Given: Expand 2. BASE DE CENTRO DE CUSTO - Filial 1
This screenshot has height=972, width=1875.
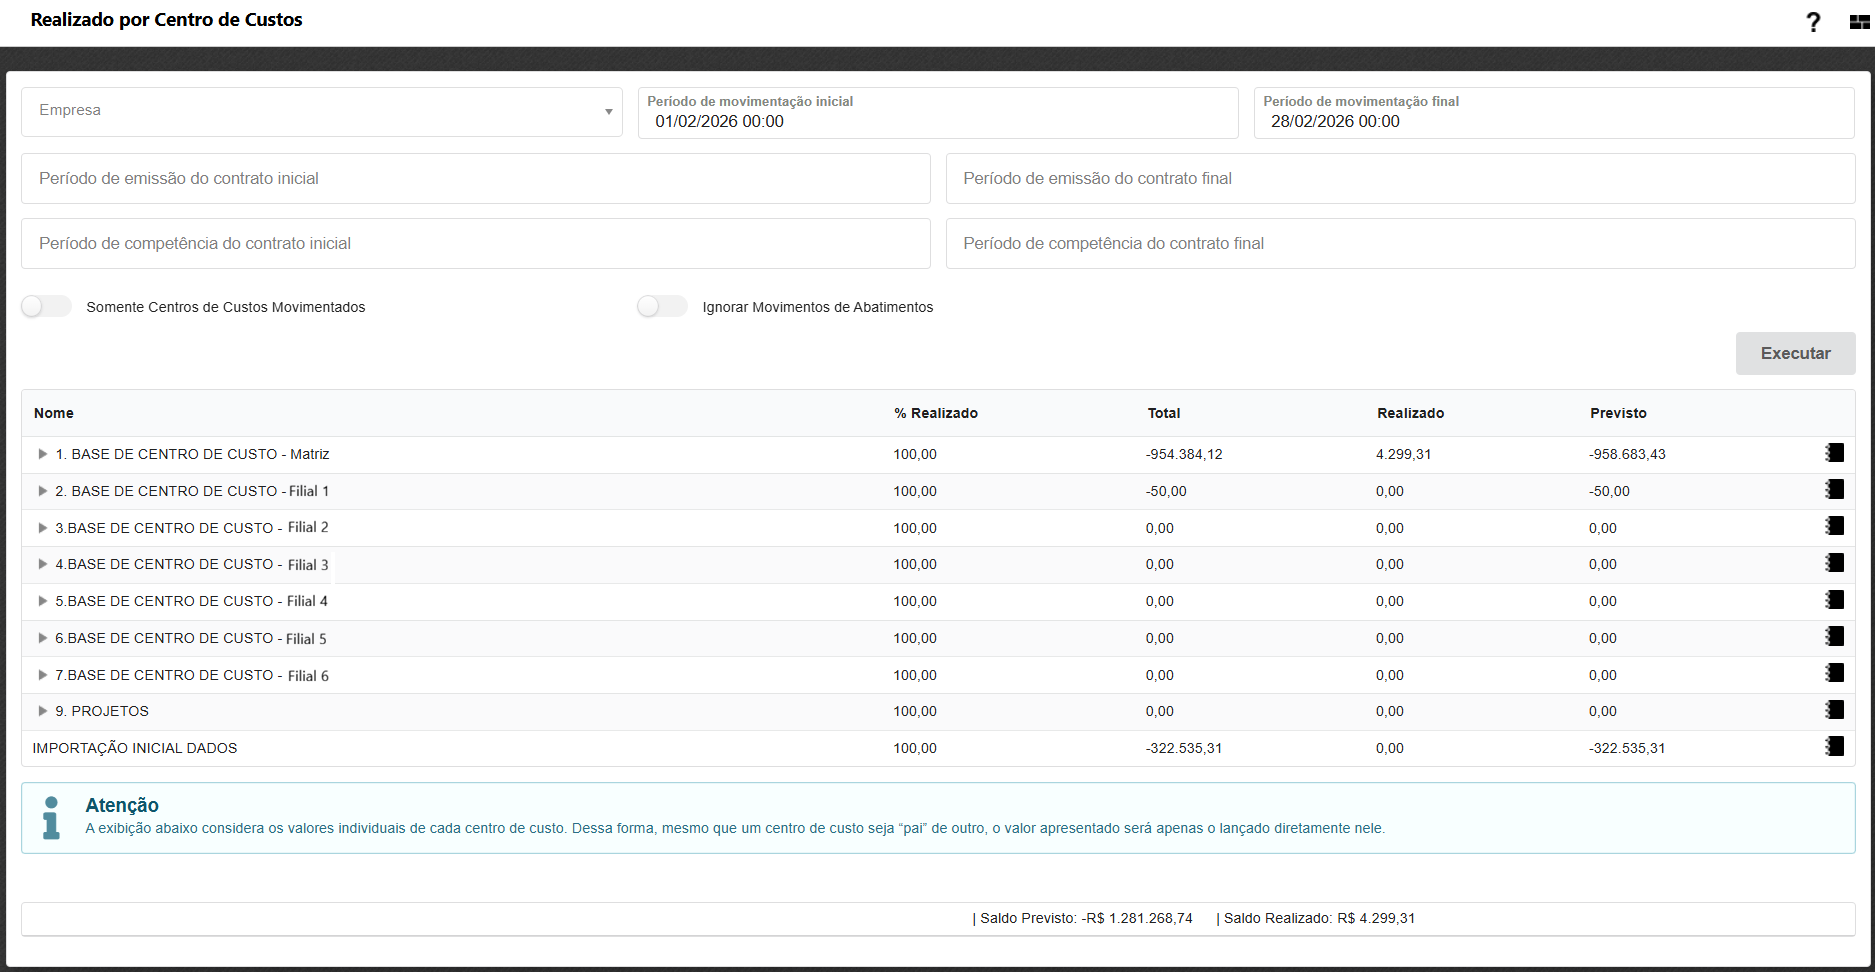Looking at the screenshot, I should tap(43, 491).
